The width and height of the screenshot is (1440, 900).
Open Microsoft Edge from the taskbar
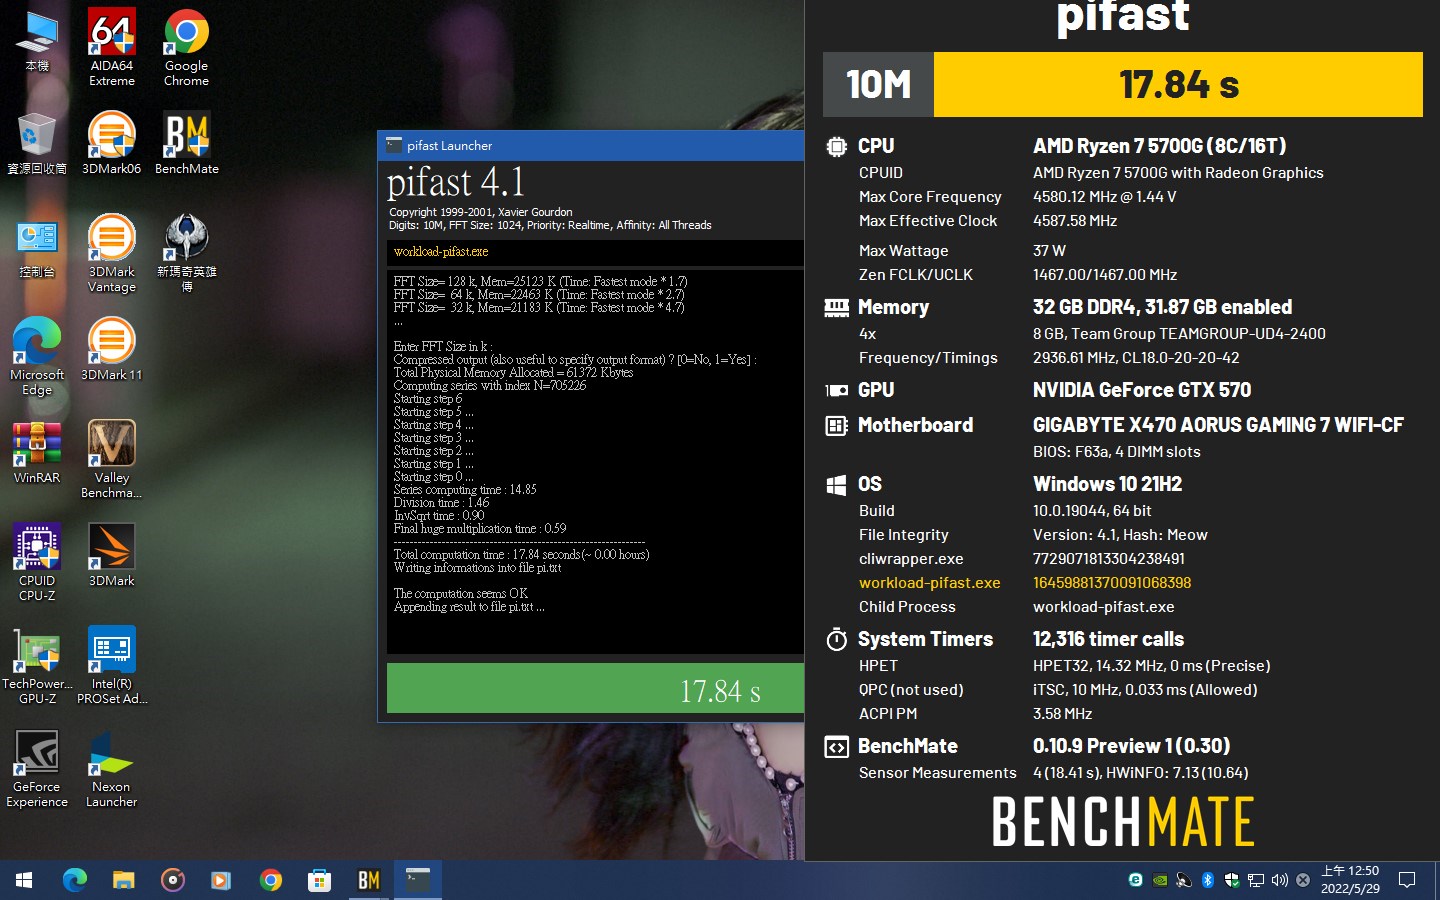tap(75, 880)
